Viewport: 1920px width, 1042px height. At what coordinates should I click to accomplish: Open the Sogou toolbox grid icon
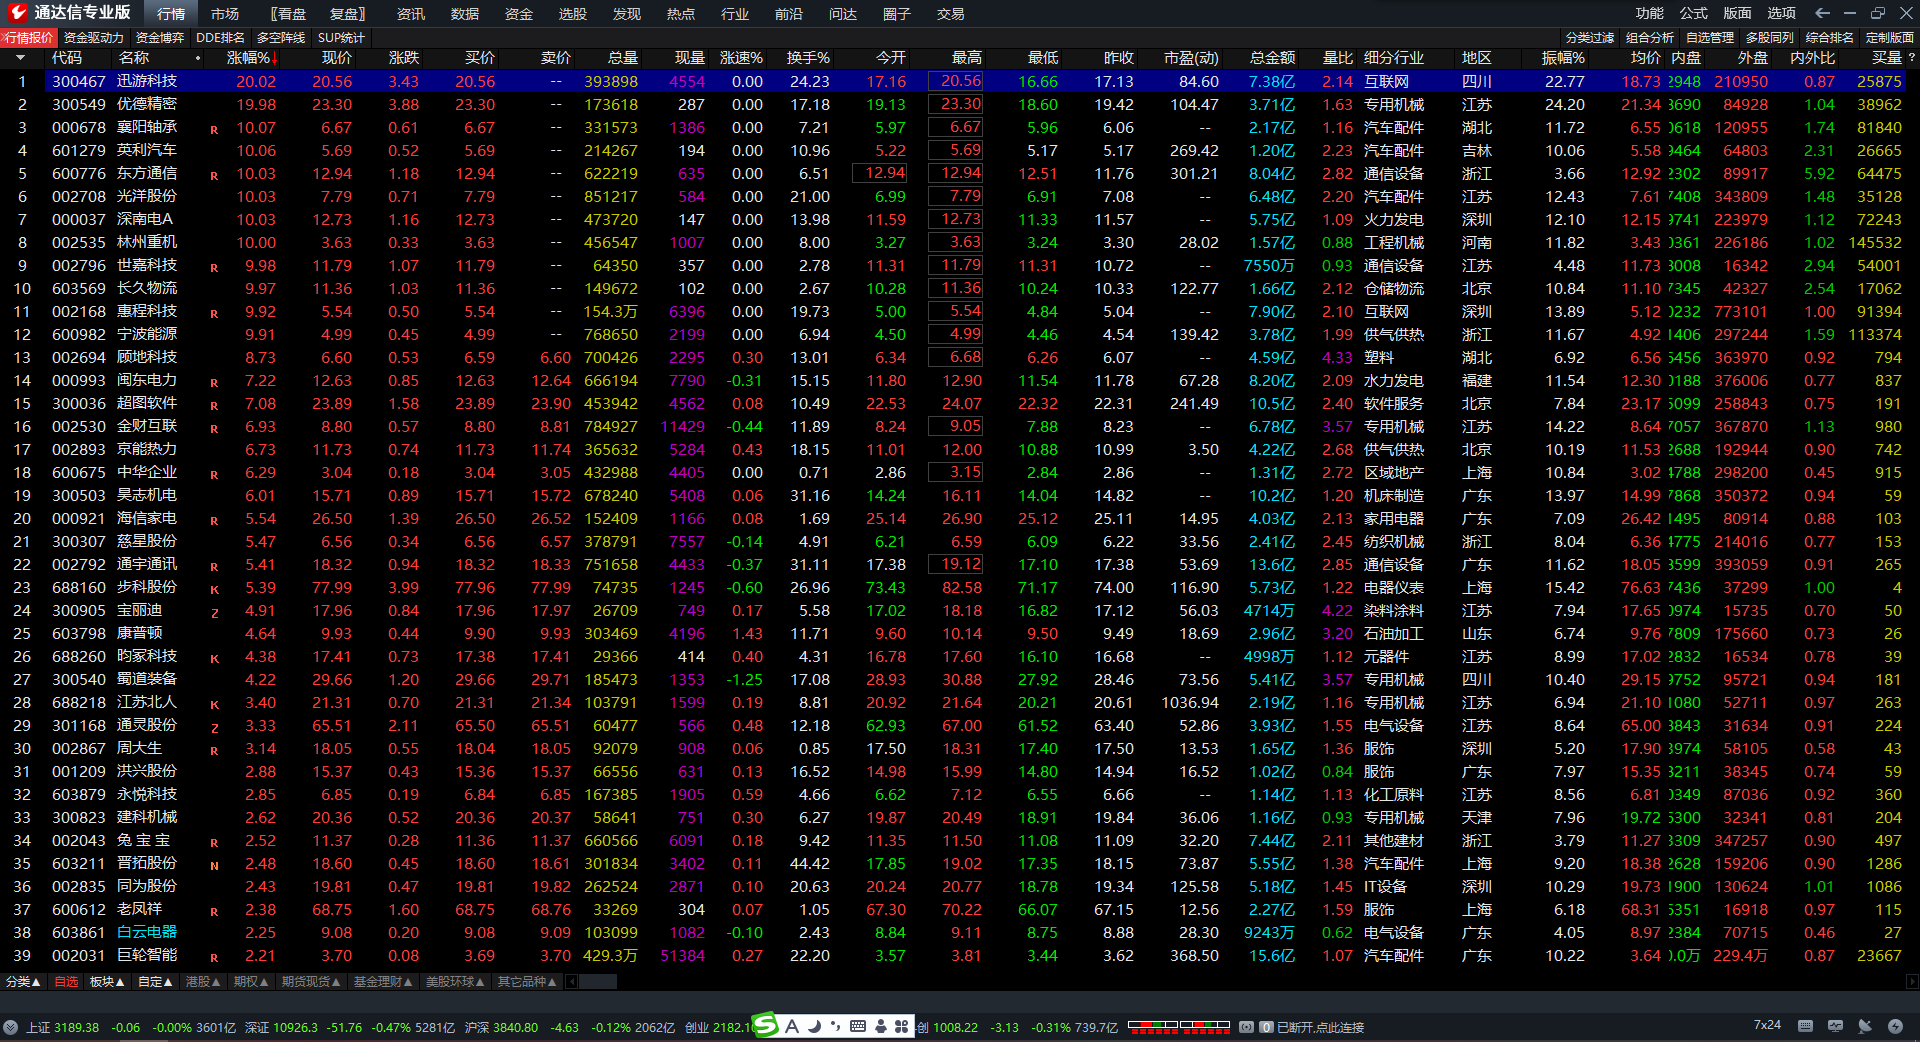(901, 1026)
